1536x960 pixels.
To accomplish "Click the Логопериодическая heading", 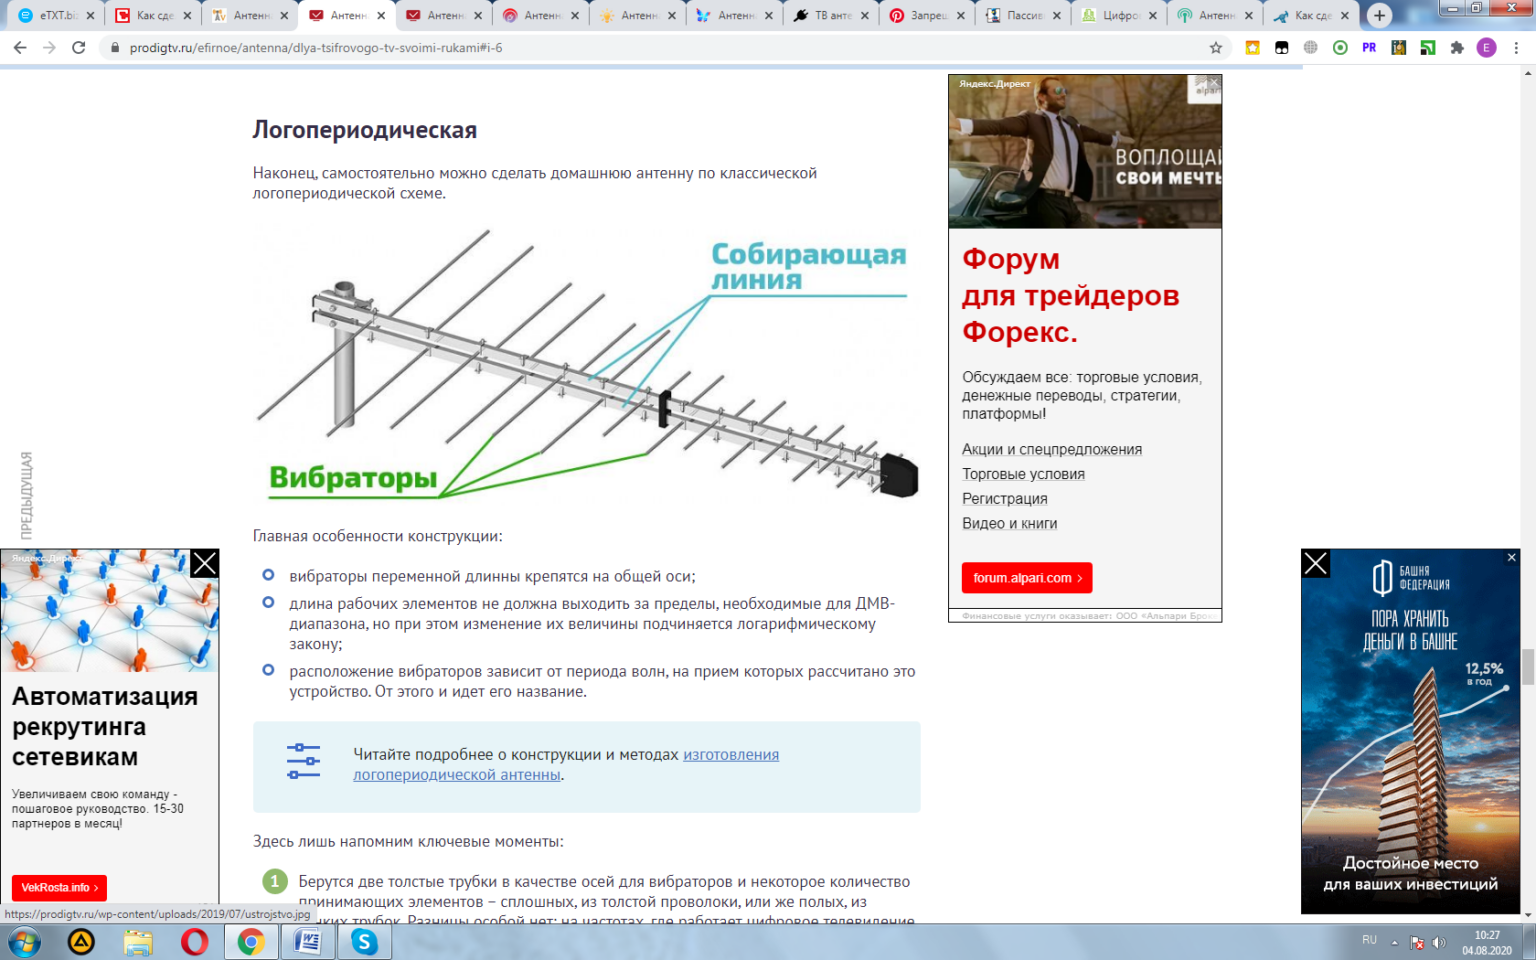I will click(x=364, y=130).
